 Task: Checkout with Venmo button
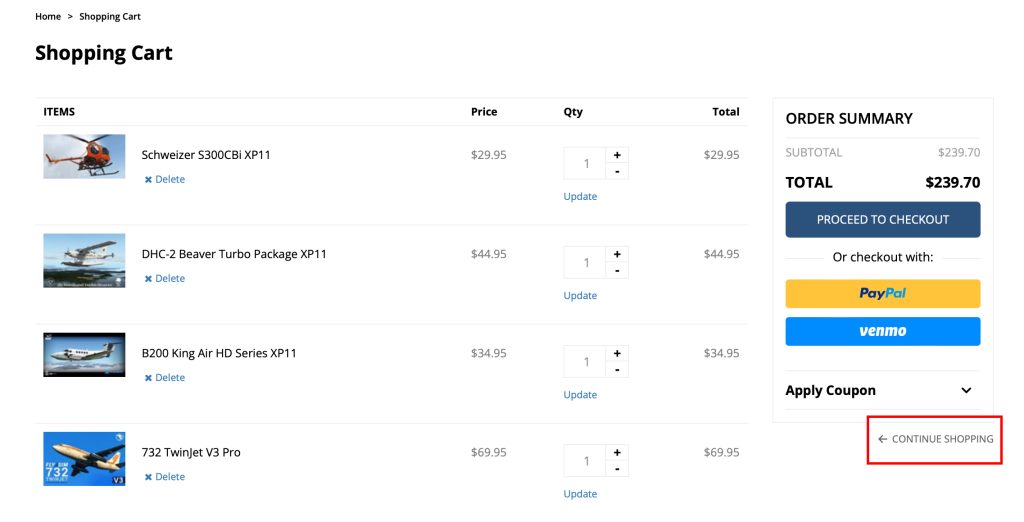[x=882, y=331]
